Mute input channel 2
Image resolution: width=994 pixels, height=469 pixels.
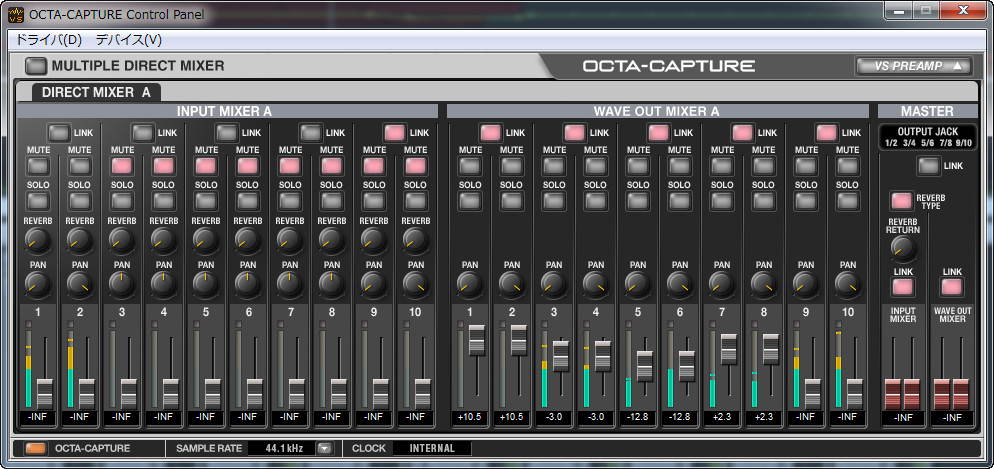(x=80, y=166)
